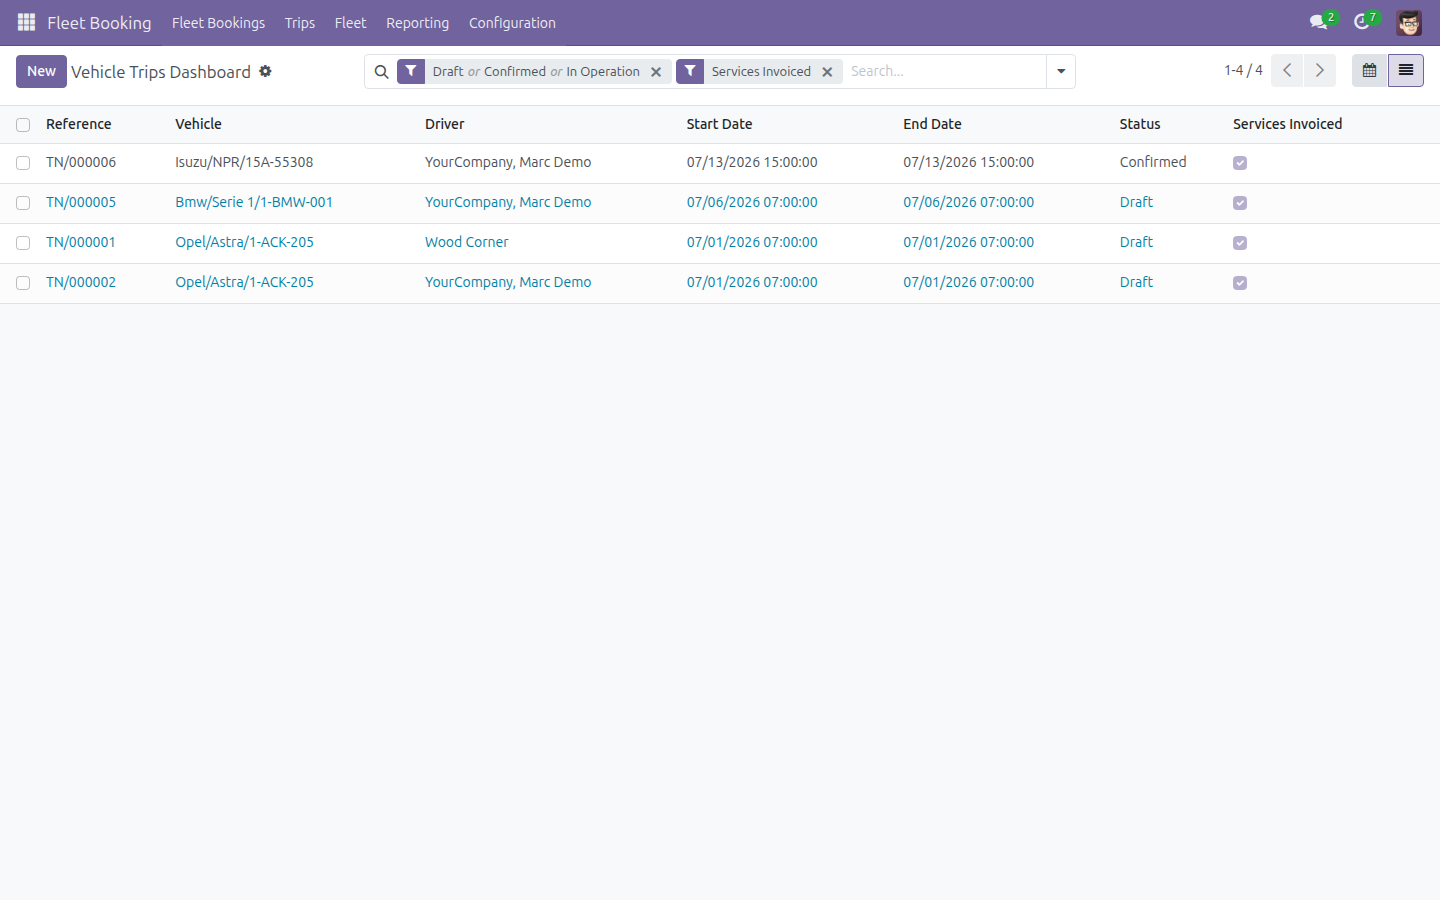Open the user avatar menu
Image resolution: width=1440 pixels, height=900 pixels.
coord(1409,22)
